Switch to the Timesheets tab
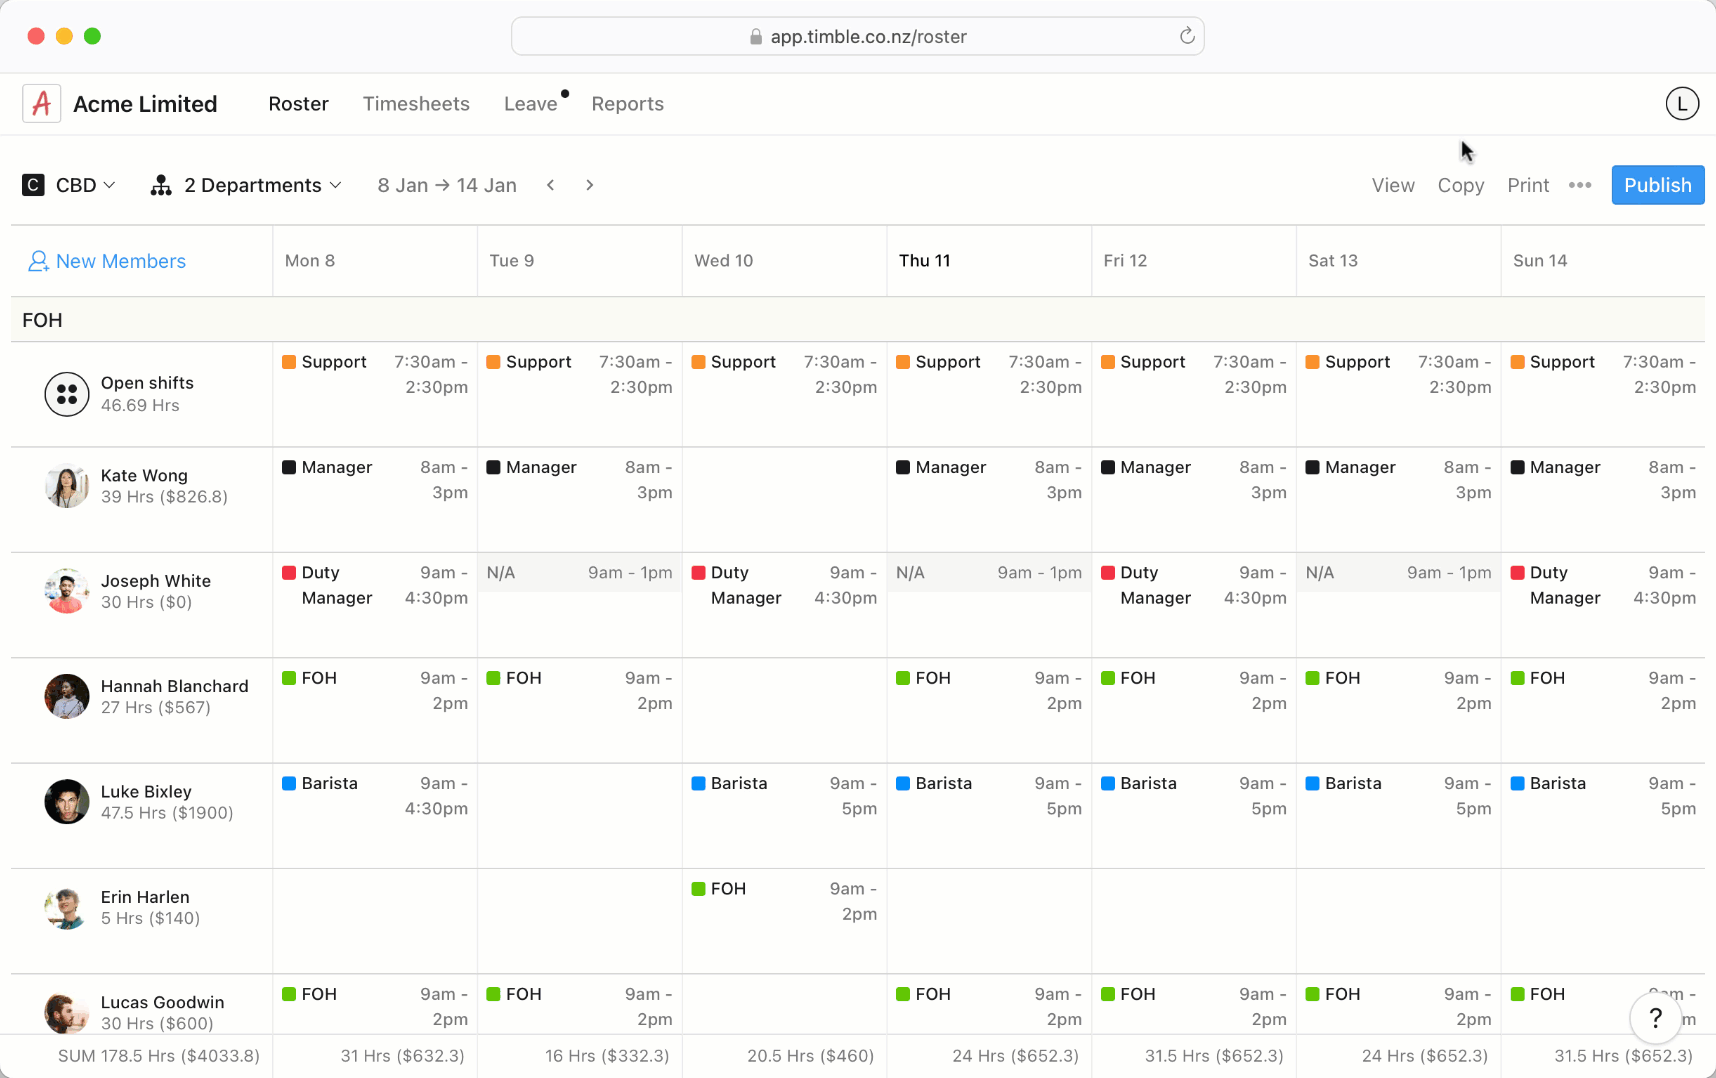 pyautogui.click(x=416, y=103)
